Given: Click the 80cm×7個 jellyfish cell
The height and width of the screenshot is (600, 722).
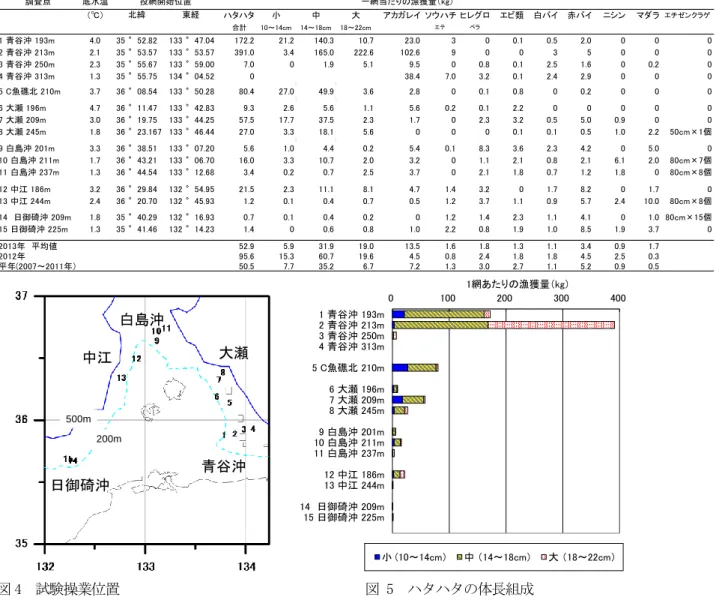Looking at the screenshot, I should pos(690,161).
